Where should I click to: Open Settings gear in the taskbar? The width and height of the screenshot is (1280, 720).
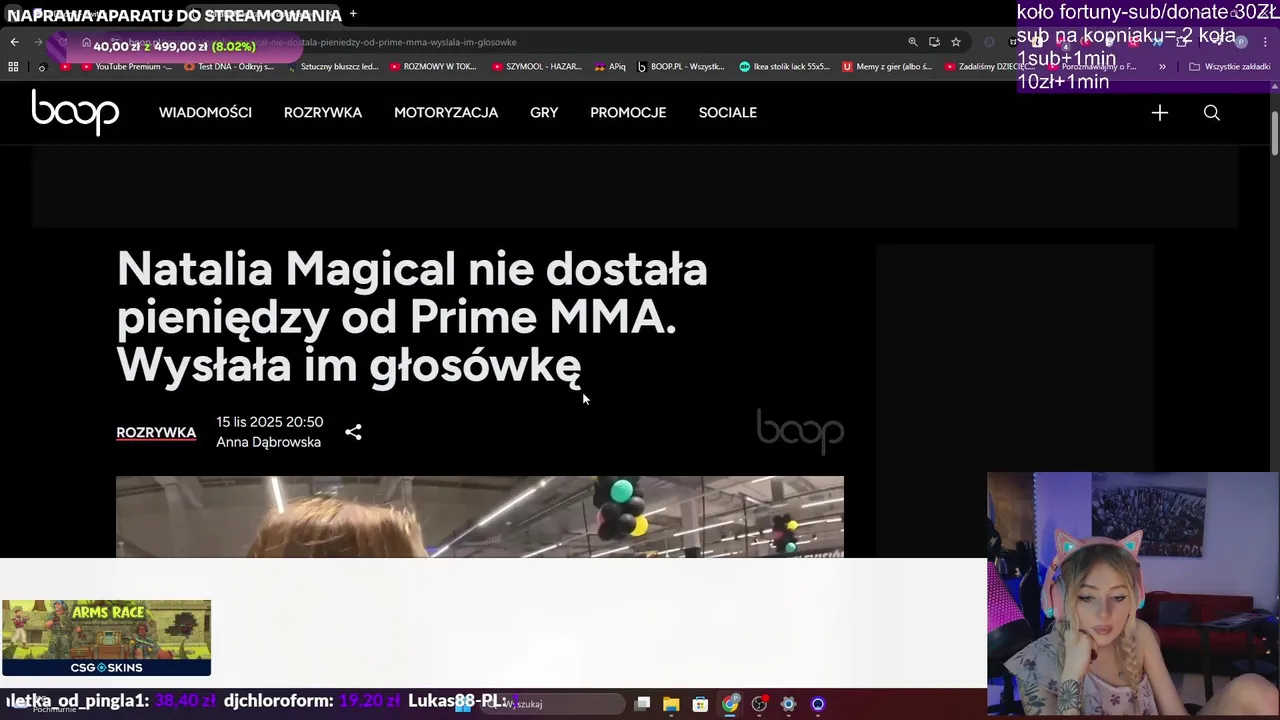[788, 704]
